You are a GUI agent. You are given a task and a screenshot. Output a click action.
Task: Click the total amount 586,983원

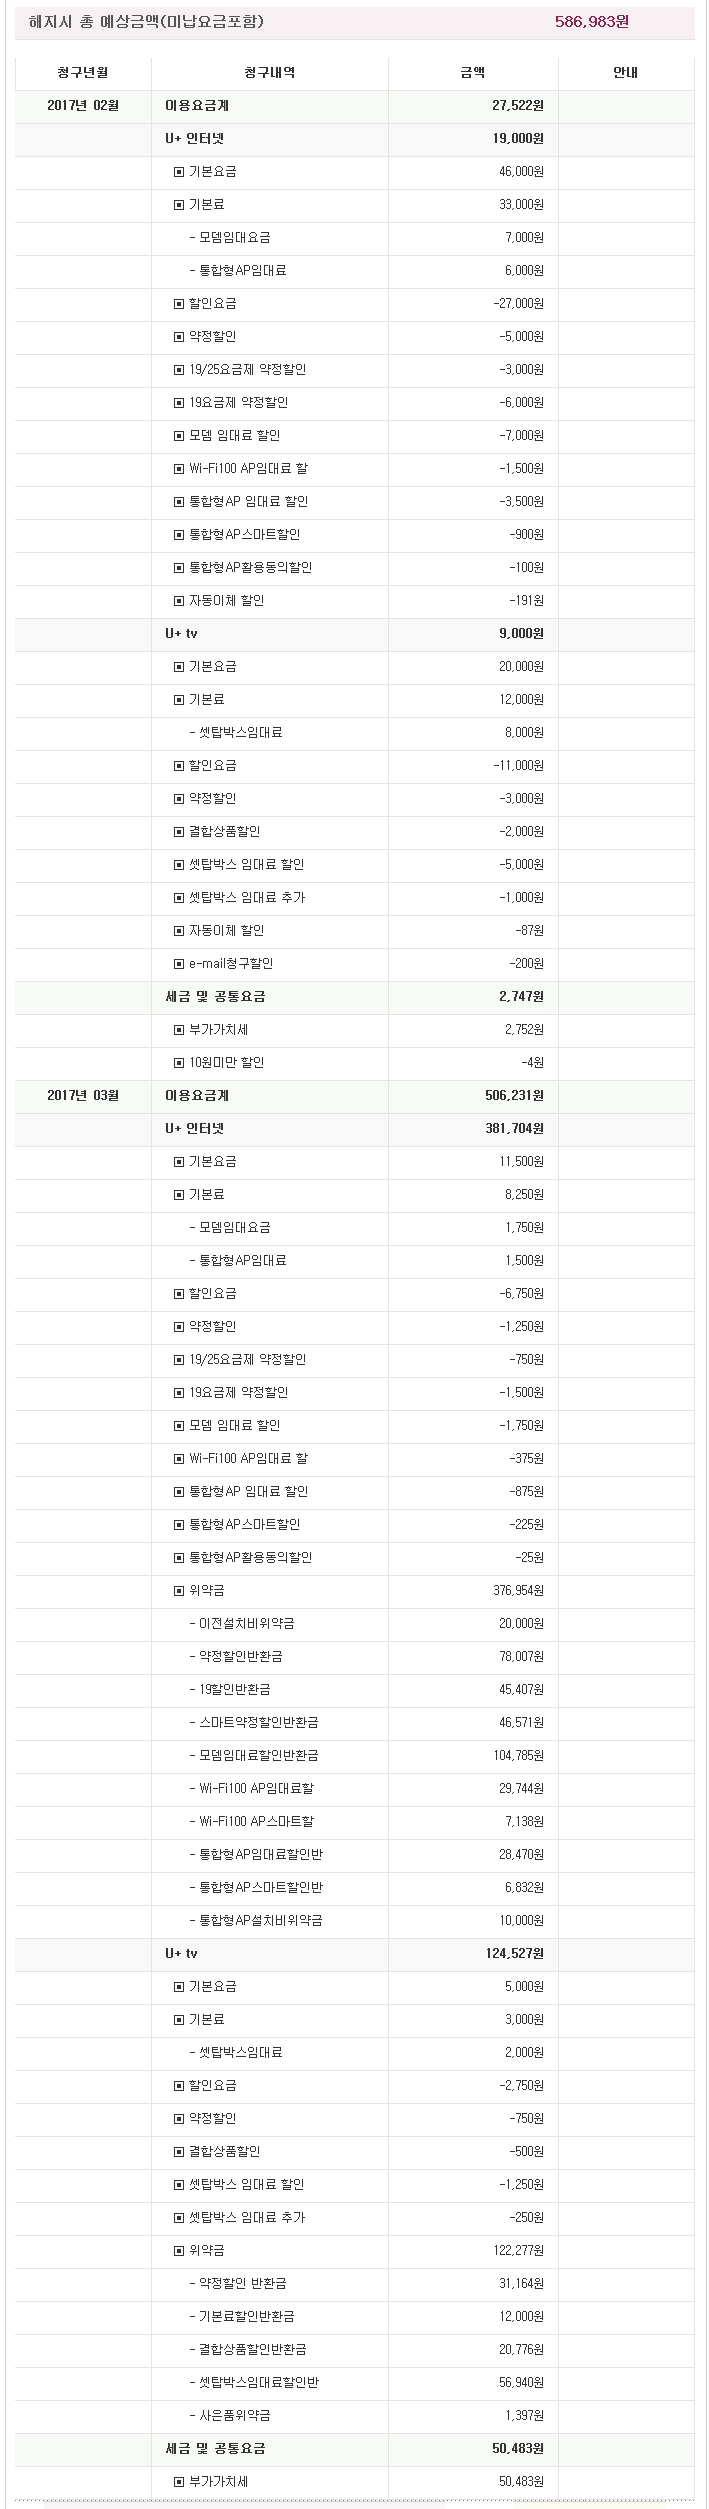(592, 22)
